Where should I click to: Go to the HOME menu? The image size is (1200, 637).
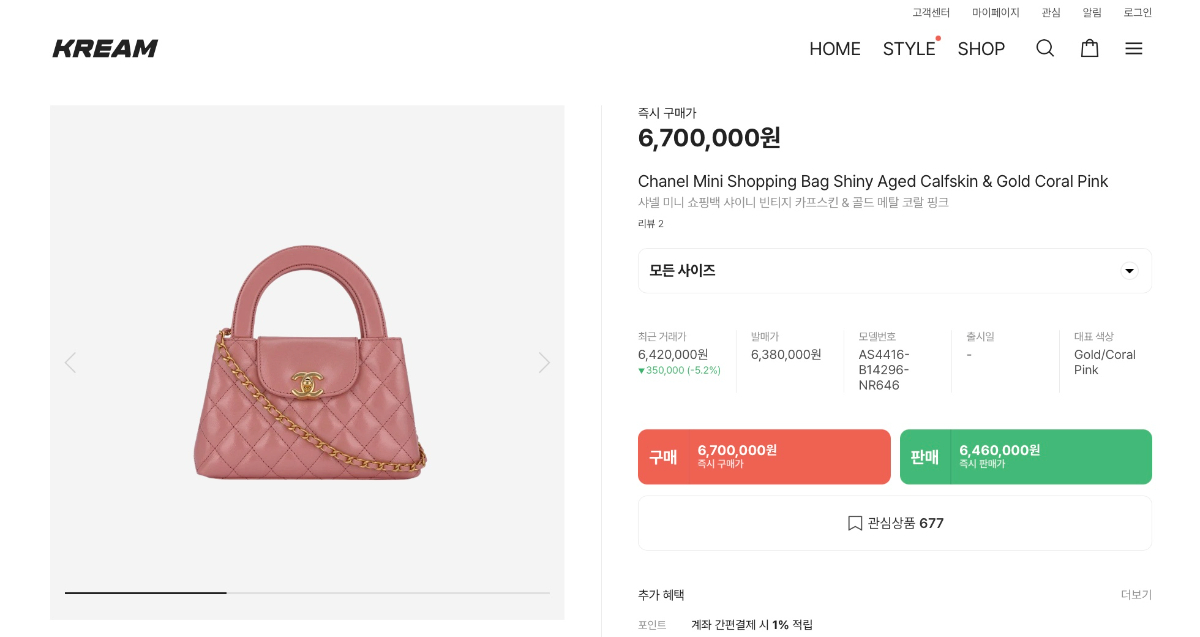coord(835,49)
